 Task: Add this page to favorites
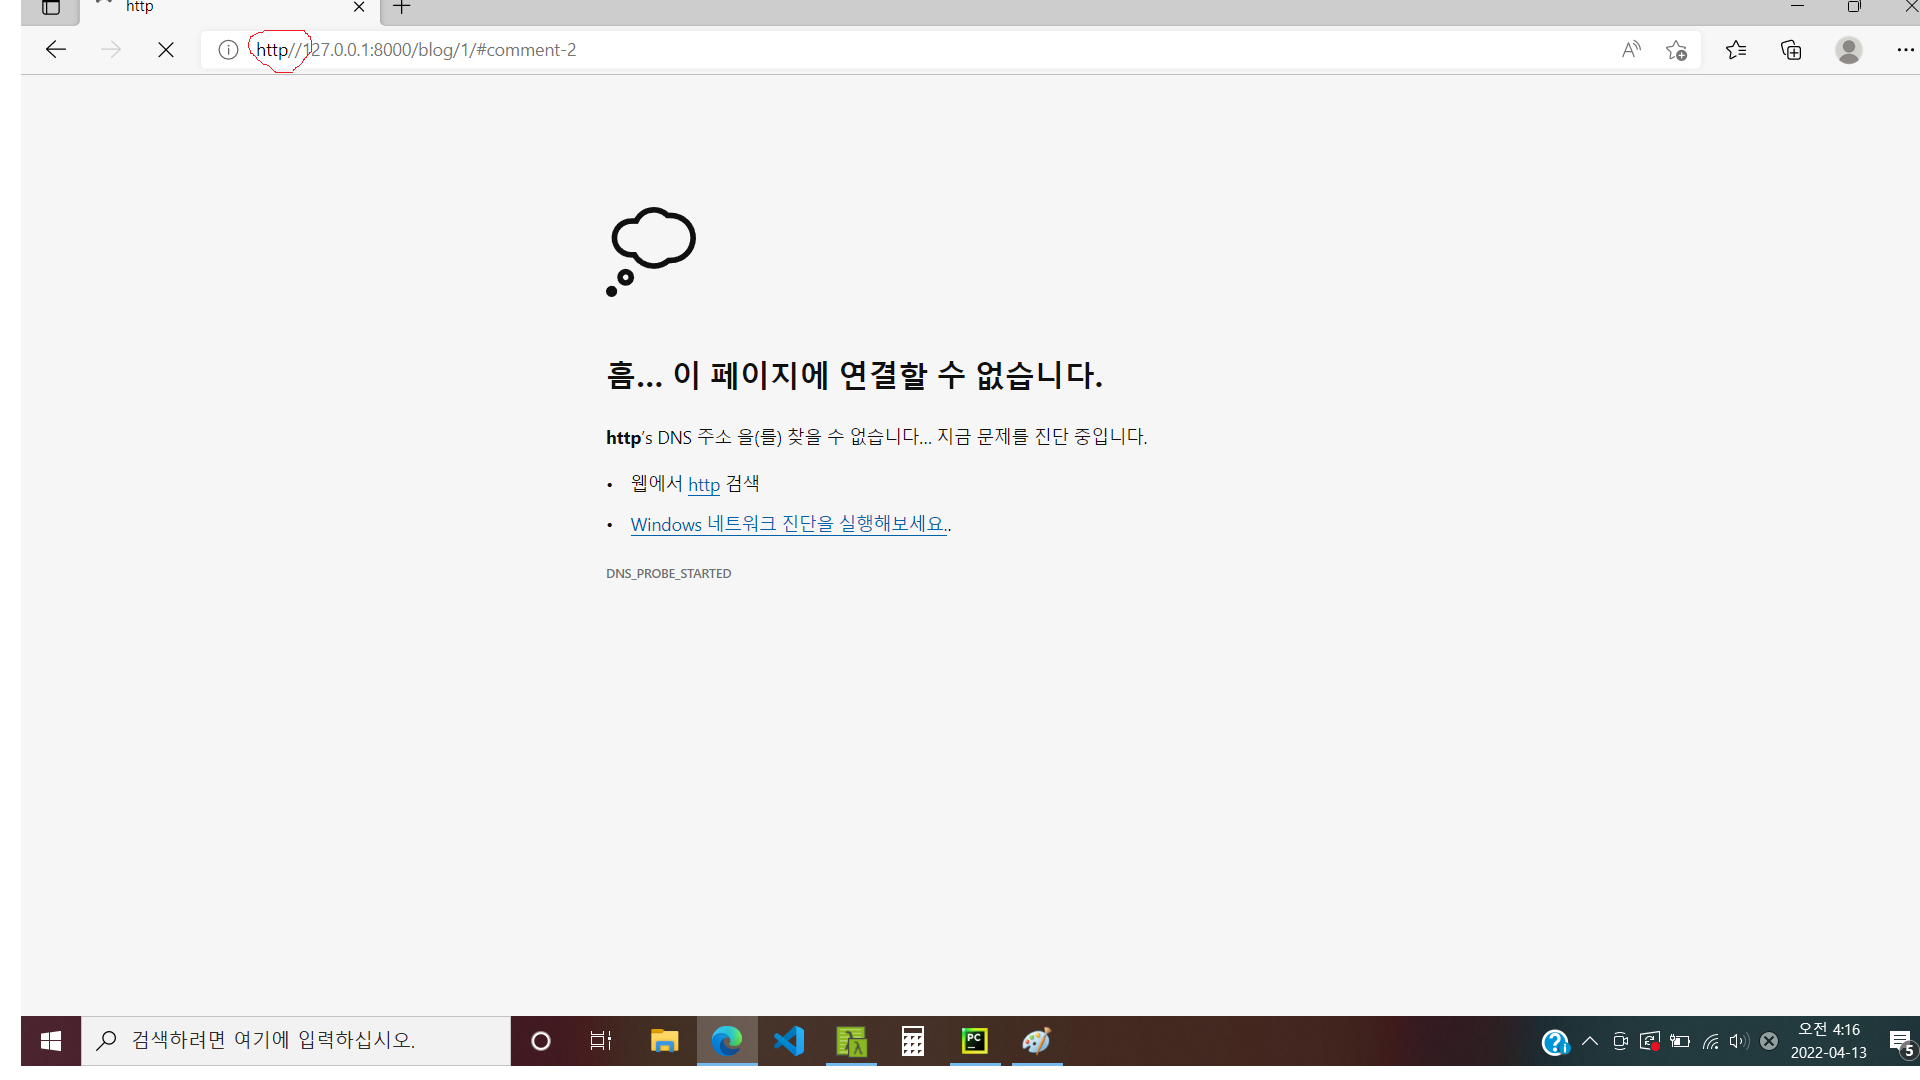[1677, 50]
